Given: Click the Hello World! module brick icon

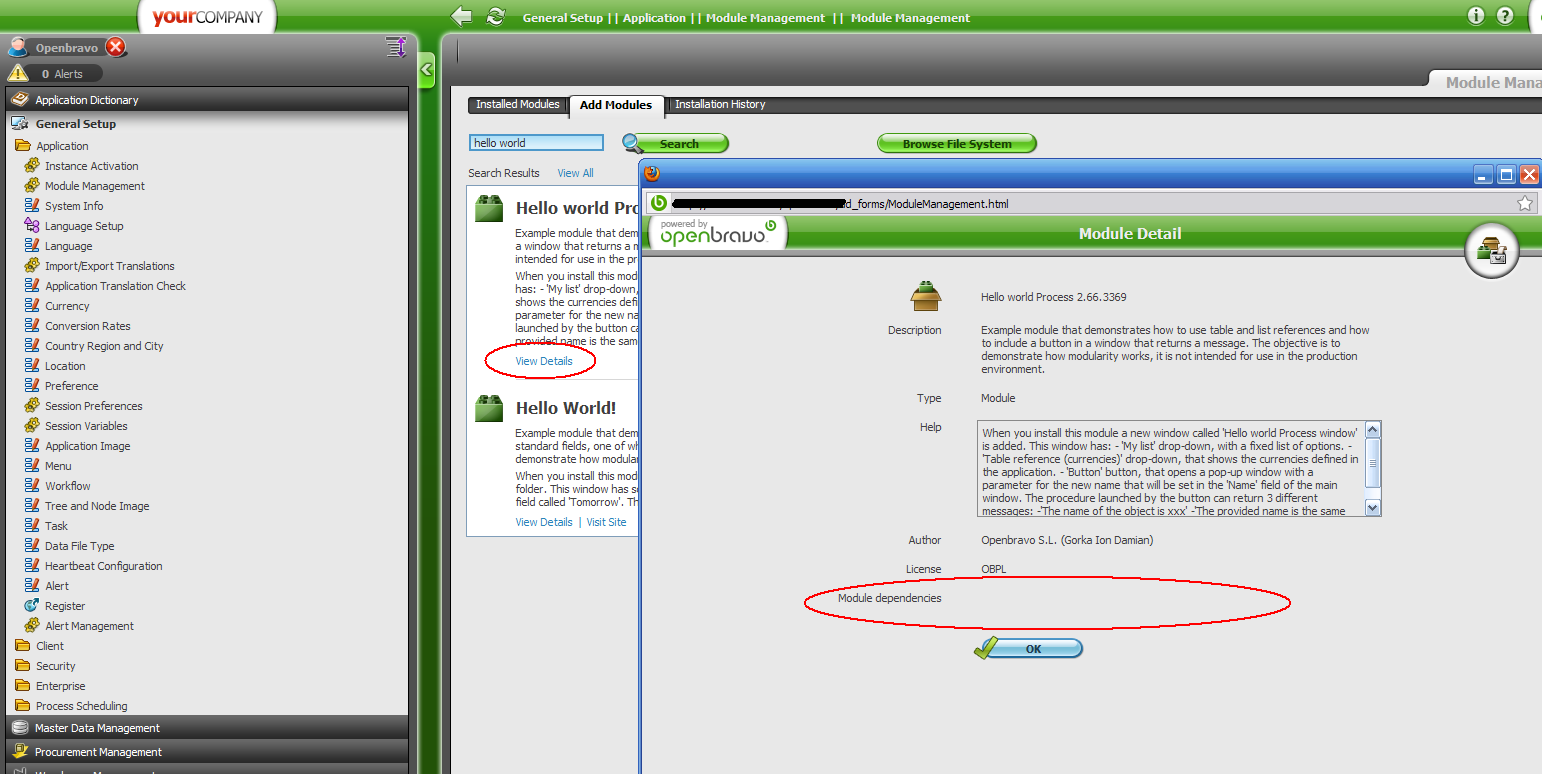Looking at the screenshot, I should (489, 408).
